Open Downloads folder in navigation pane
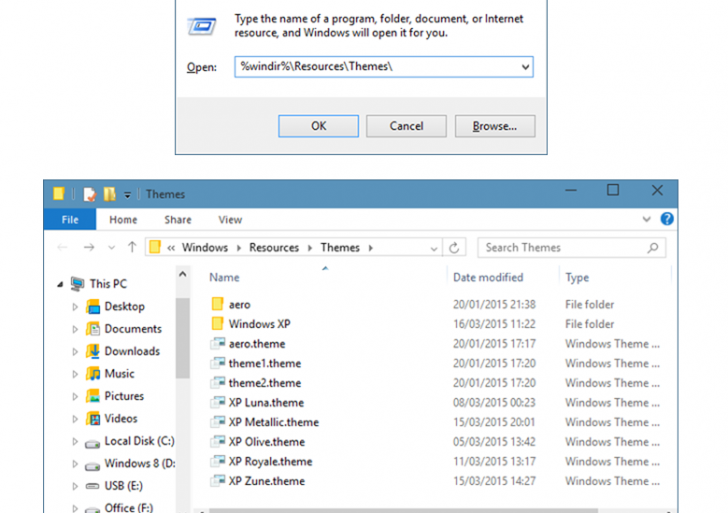 pos(131,351)
